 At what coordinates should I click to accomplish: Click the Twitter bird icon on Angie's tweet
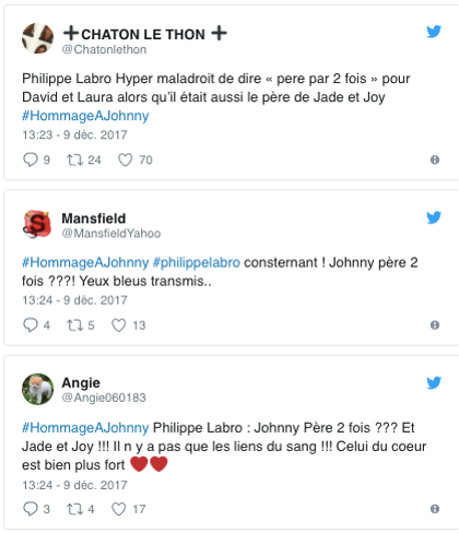[434, 383]
